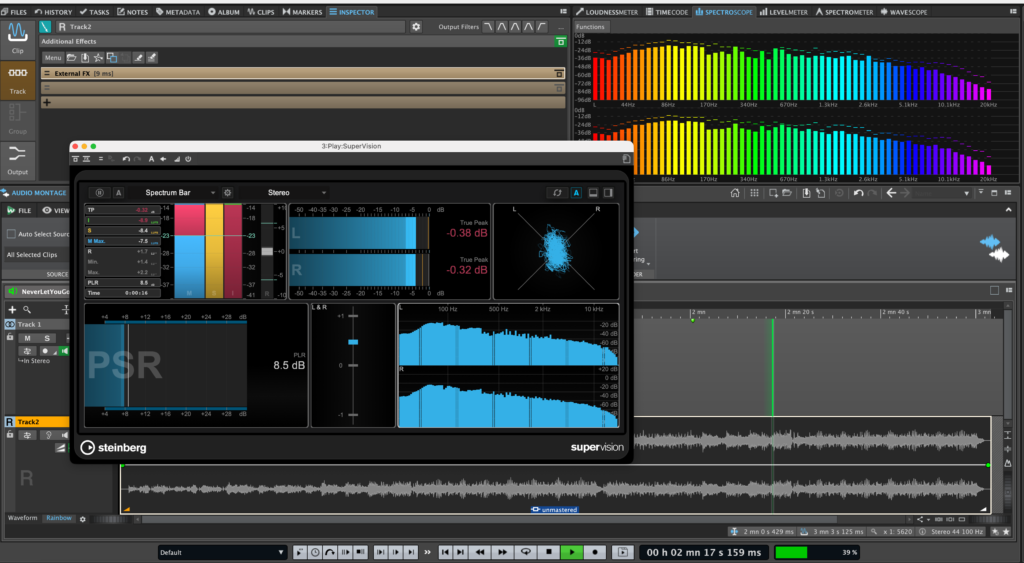Viewport: 1024px width, 563px height.
Task: Toggle loop playback in transport bar
Action: click(526, 553)
